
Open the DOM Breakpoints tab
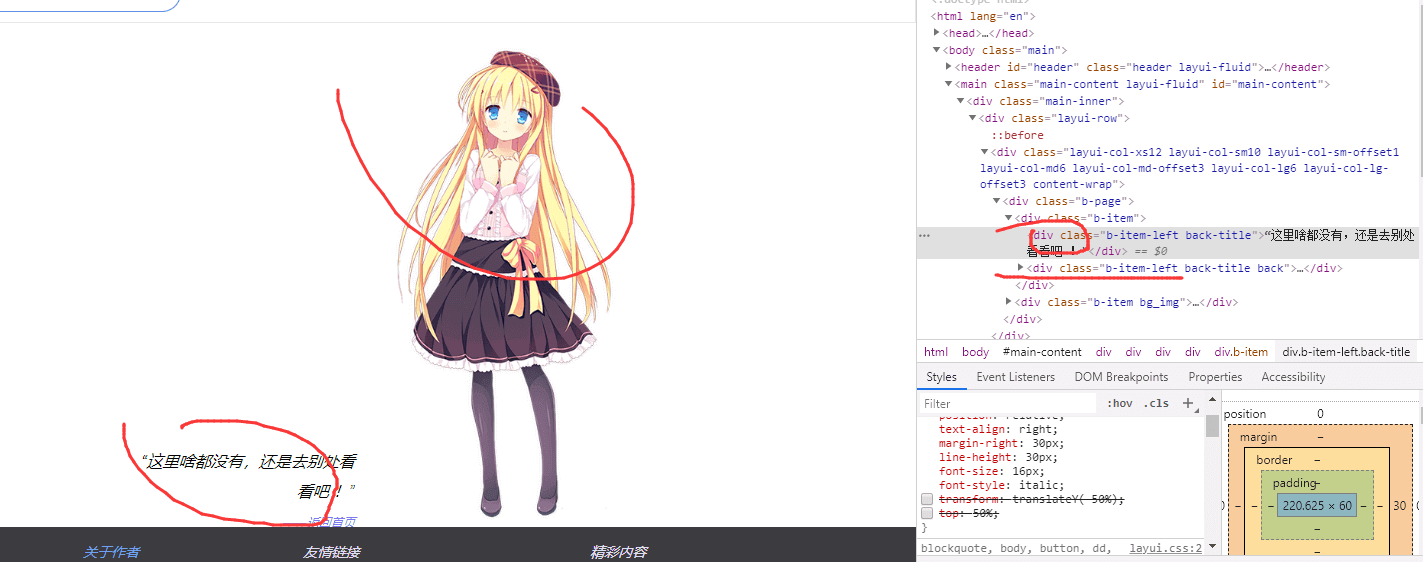(1121, 377)
